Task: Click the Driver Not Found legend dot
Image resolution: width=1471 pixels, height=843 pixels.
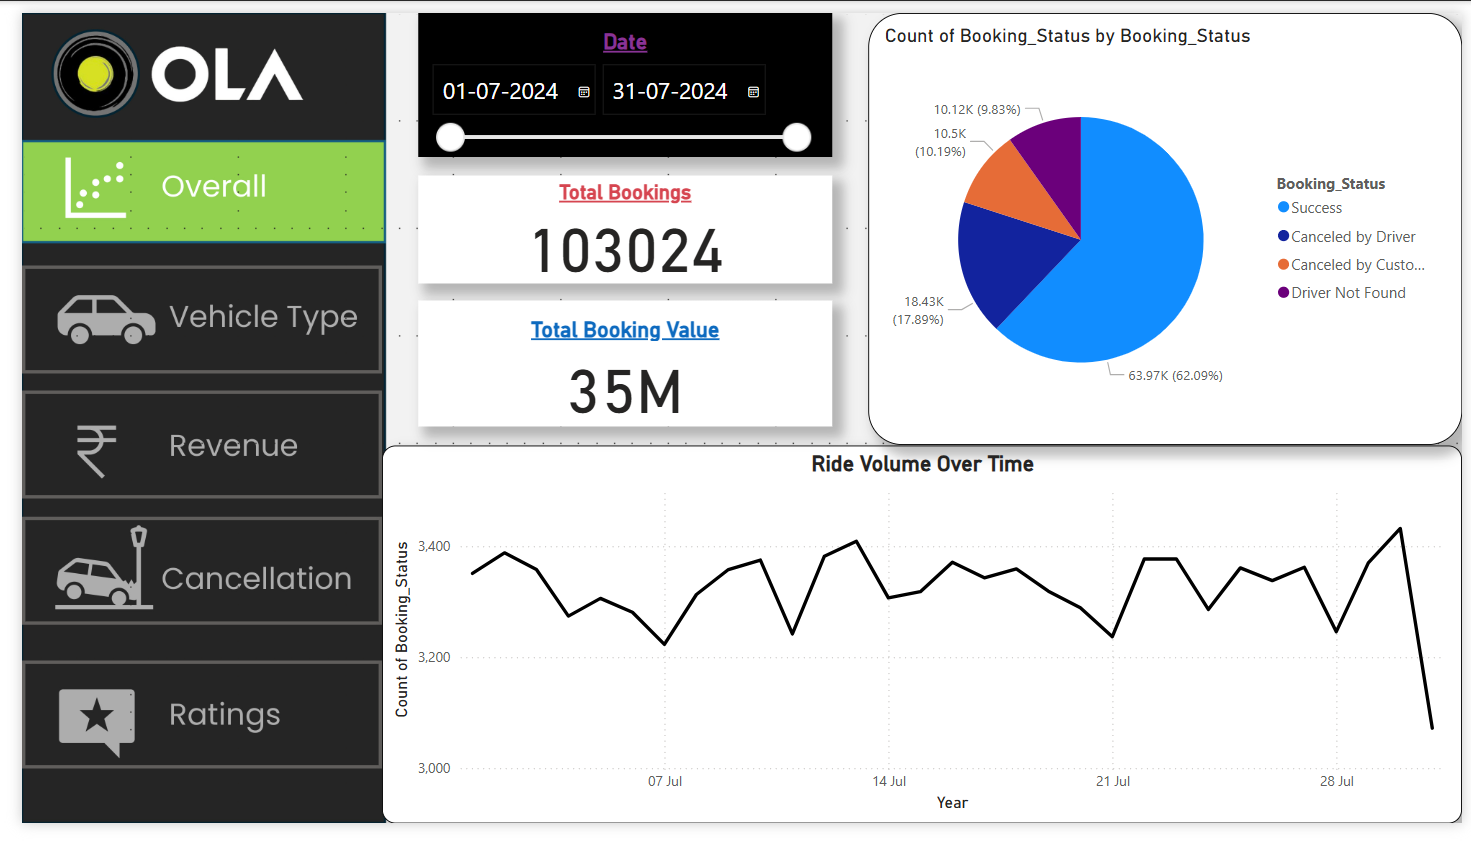Action: point(1283,292)
